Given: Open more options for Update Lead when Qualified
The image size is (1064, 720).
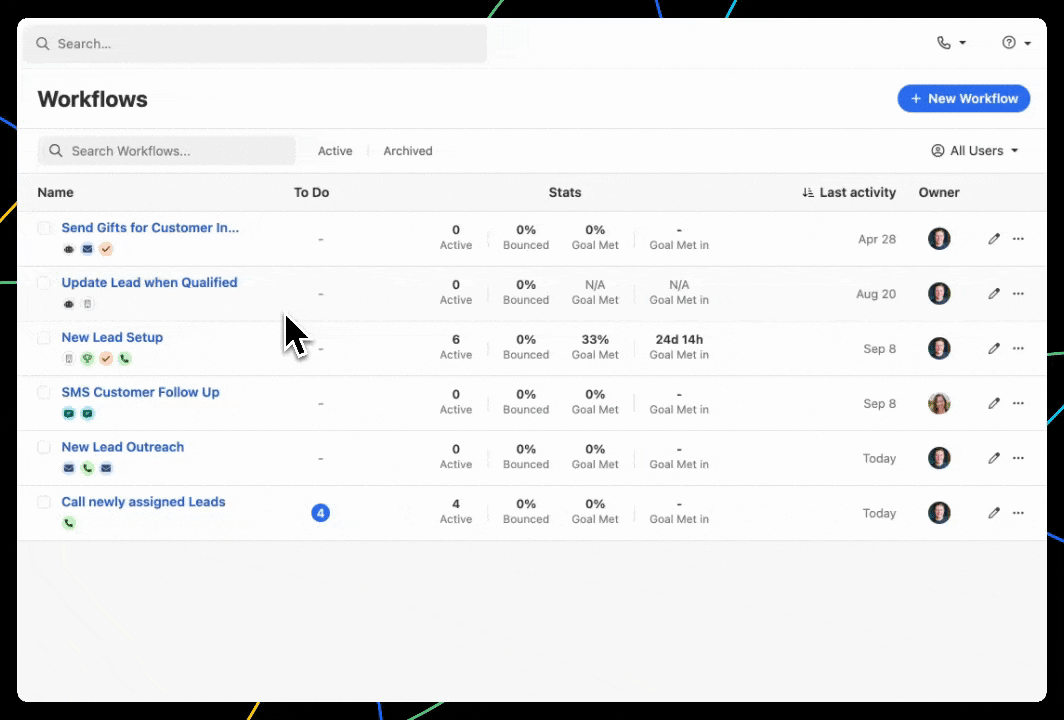Looking at the screenshot, I should click(x=1018, y=294).
